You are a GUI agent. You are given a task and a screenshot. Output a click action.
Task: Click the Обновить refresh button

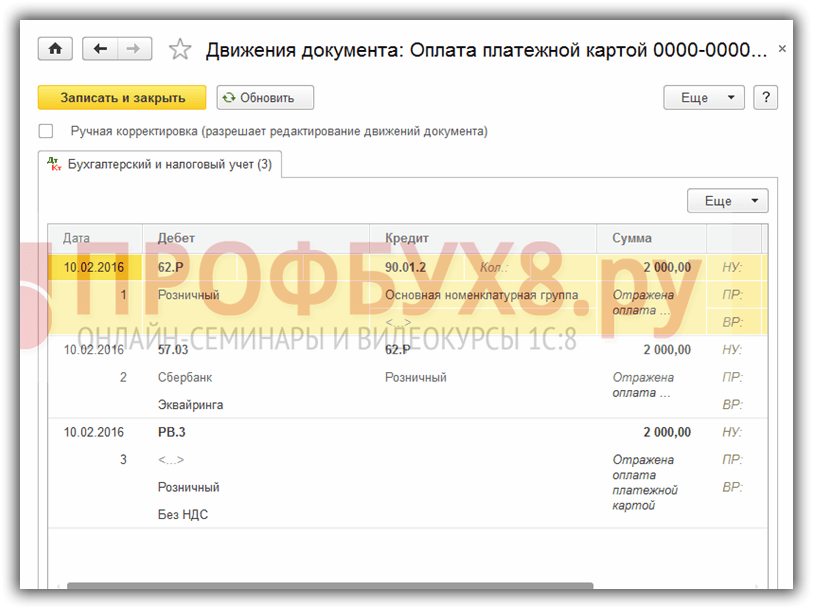pyautogui.click(x=265, y=97)
